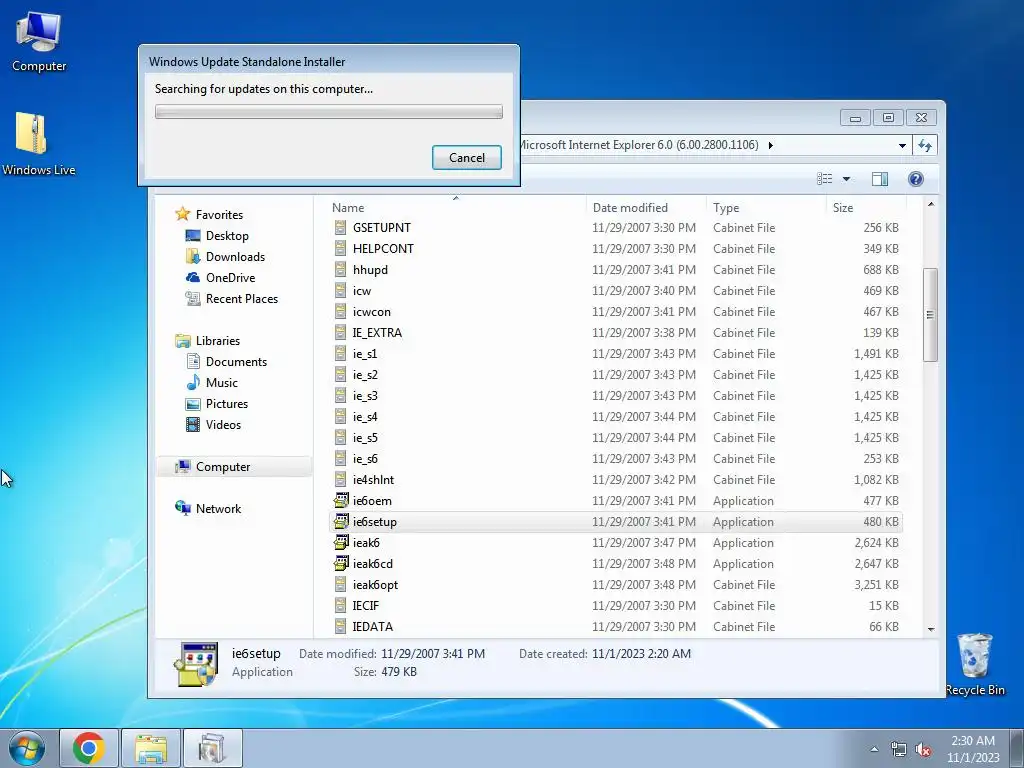
Task: Open the taskbar clock showing 2:30 AM
Action: 973,748
